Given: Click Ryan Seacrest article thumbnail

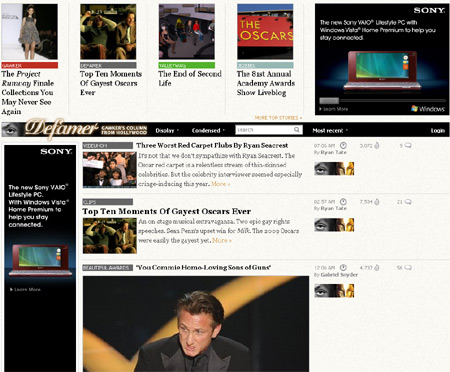Looking at the screenshot, I should [x=110, y=170].
